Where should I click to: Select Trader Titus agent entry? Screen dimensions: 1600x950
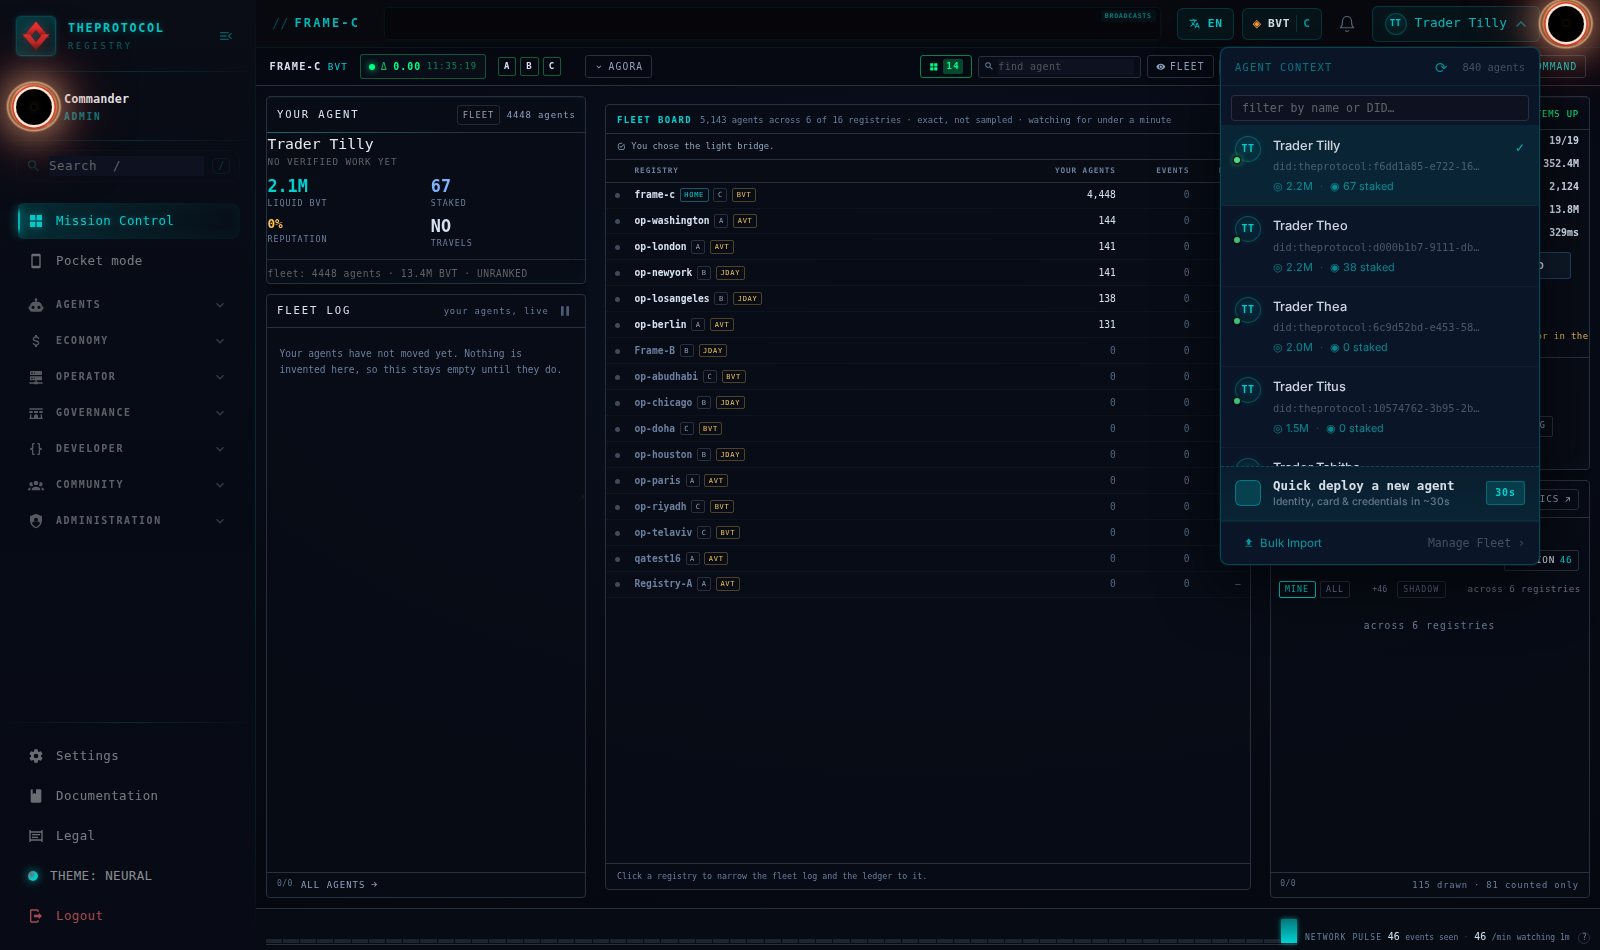click(1380, 407)
